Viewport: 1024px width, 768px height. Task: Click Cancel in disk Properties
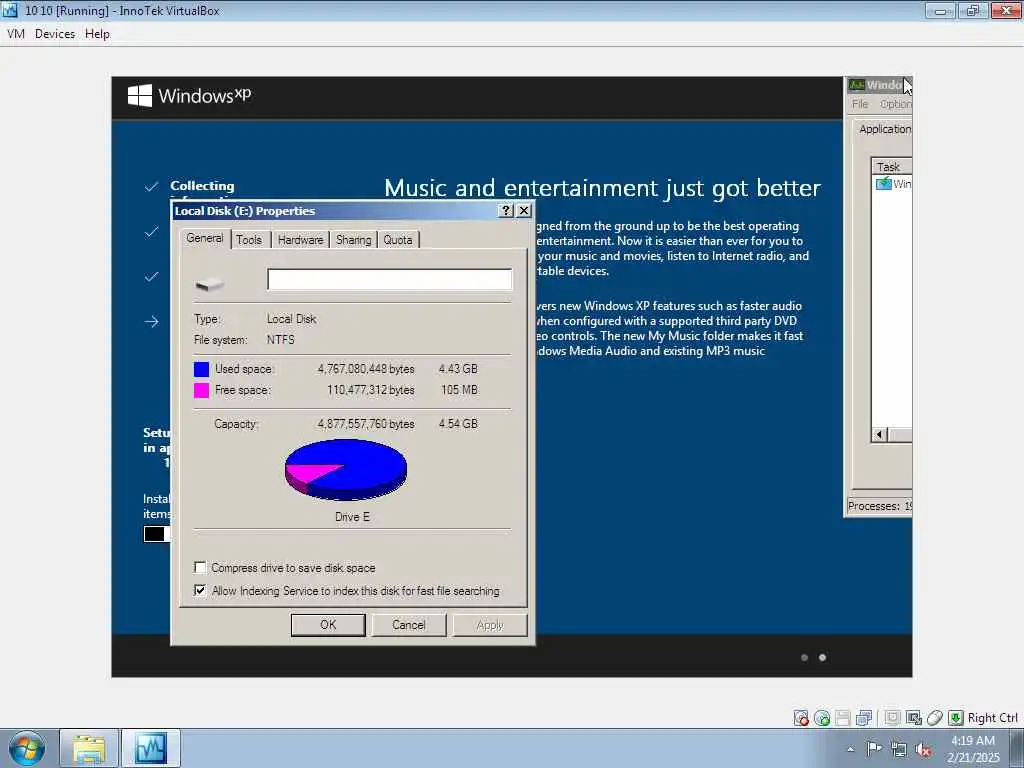409,625
